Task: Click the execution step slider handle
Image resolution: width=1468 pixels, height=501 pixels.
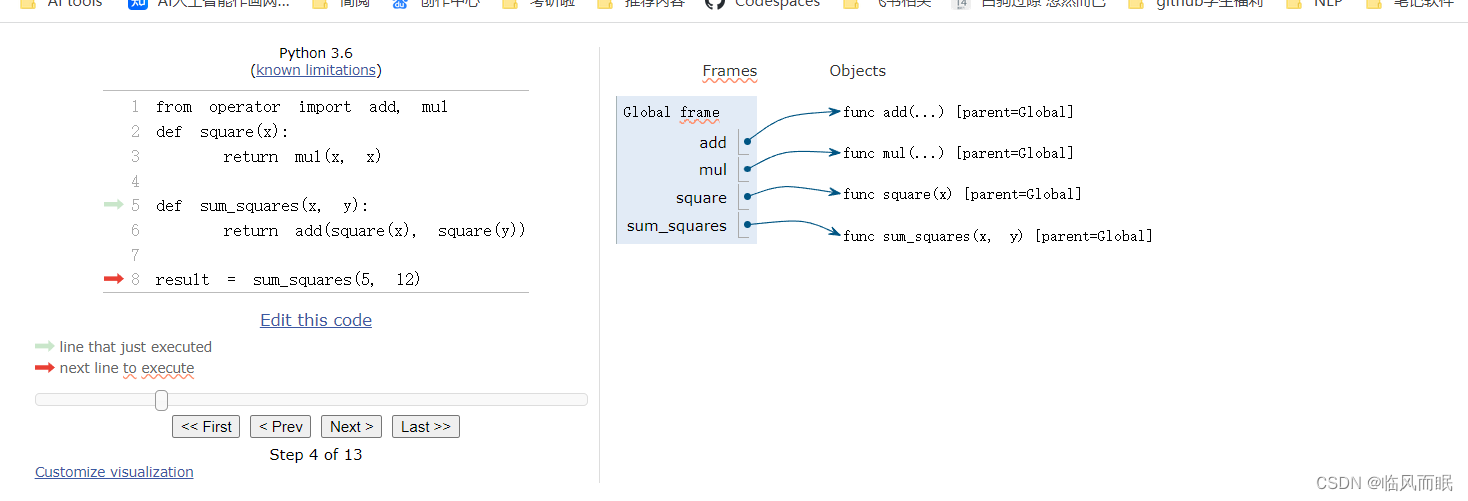Action: [161, 400]
